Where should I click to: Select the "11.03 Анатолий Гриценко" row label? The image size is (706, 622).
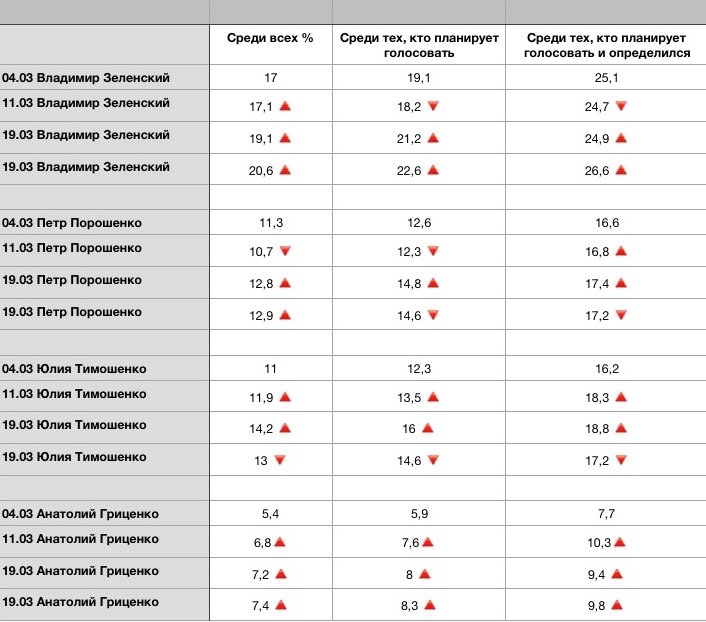pos(95,539)
